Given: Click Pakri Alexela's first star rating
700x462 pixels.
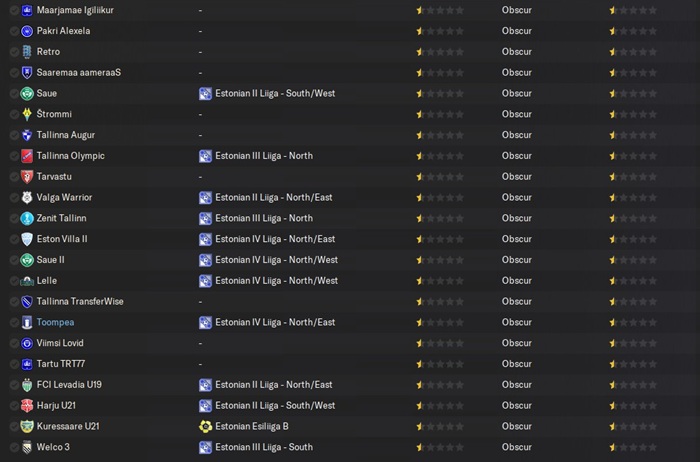Looking at the screenshot, I should point(420,31).
